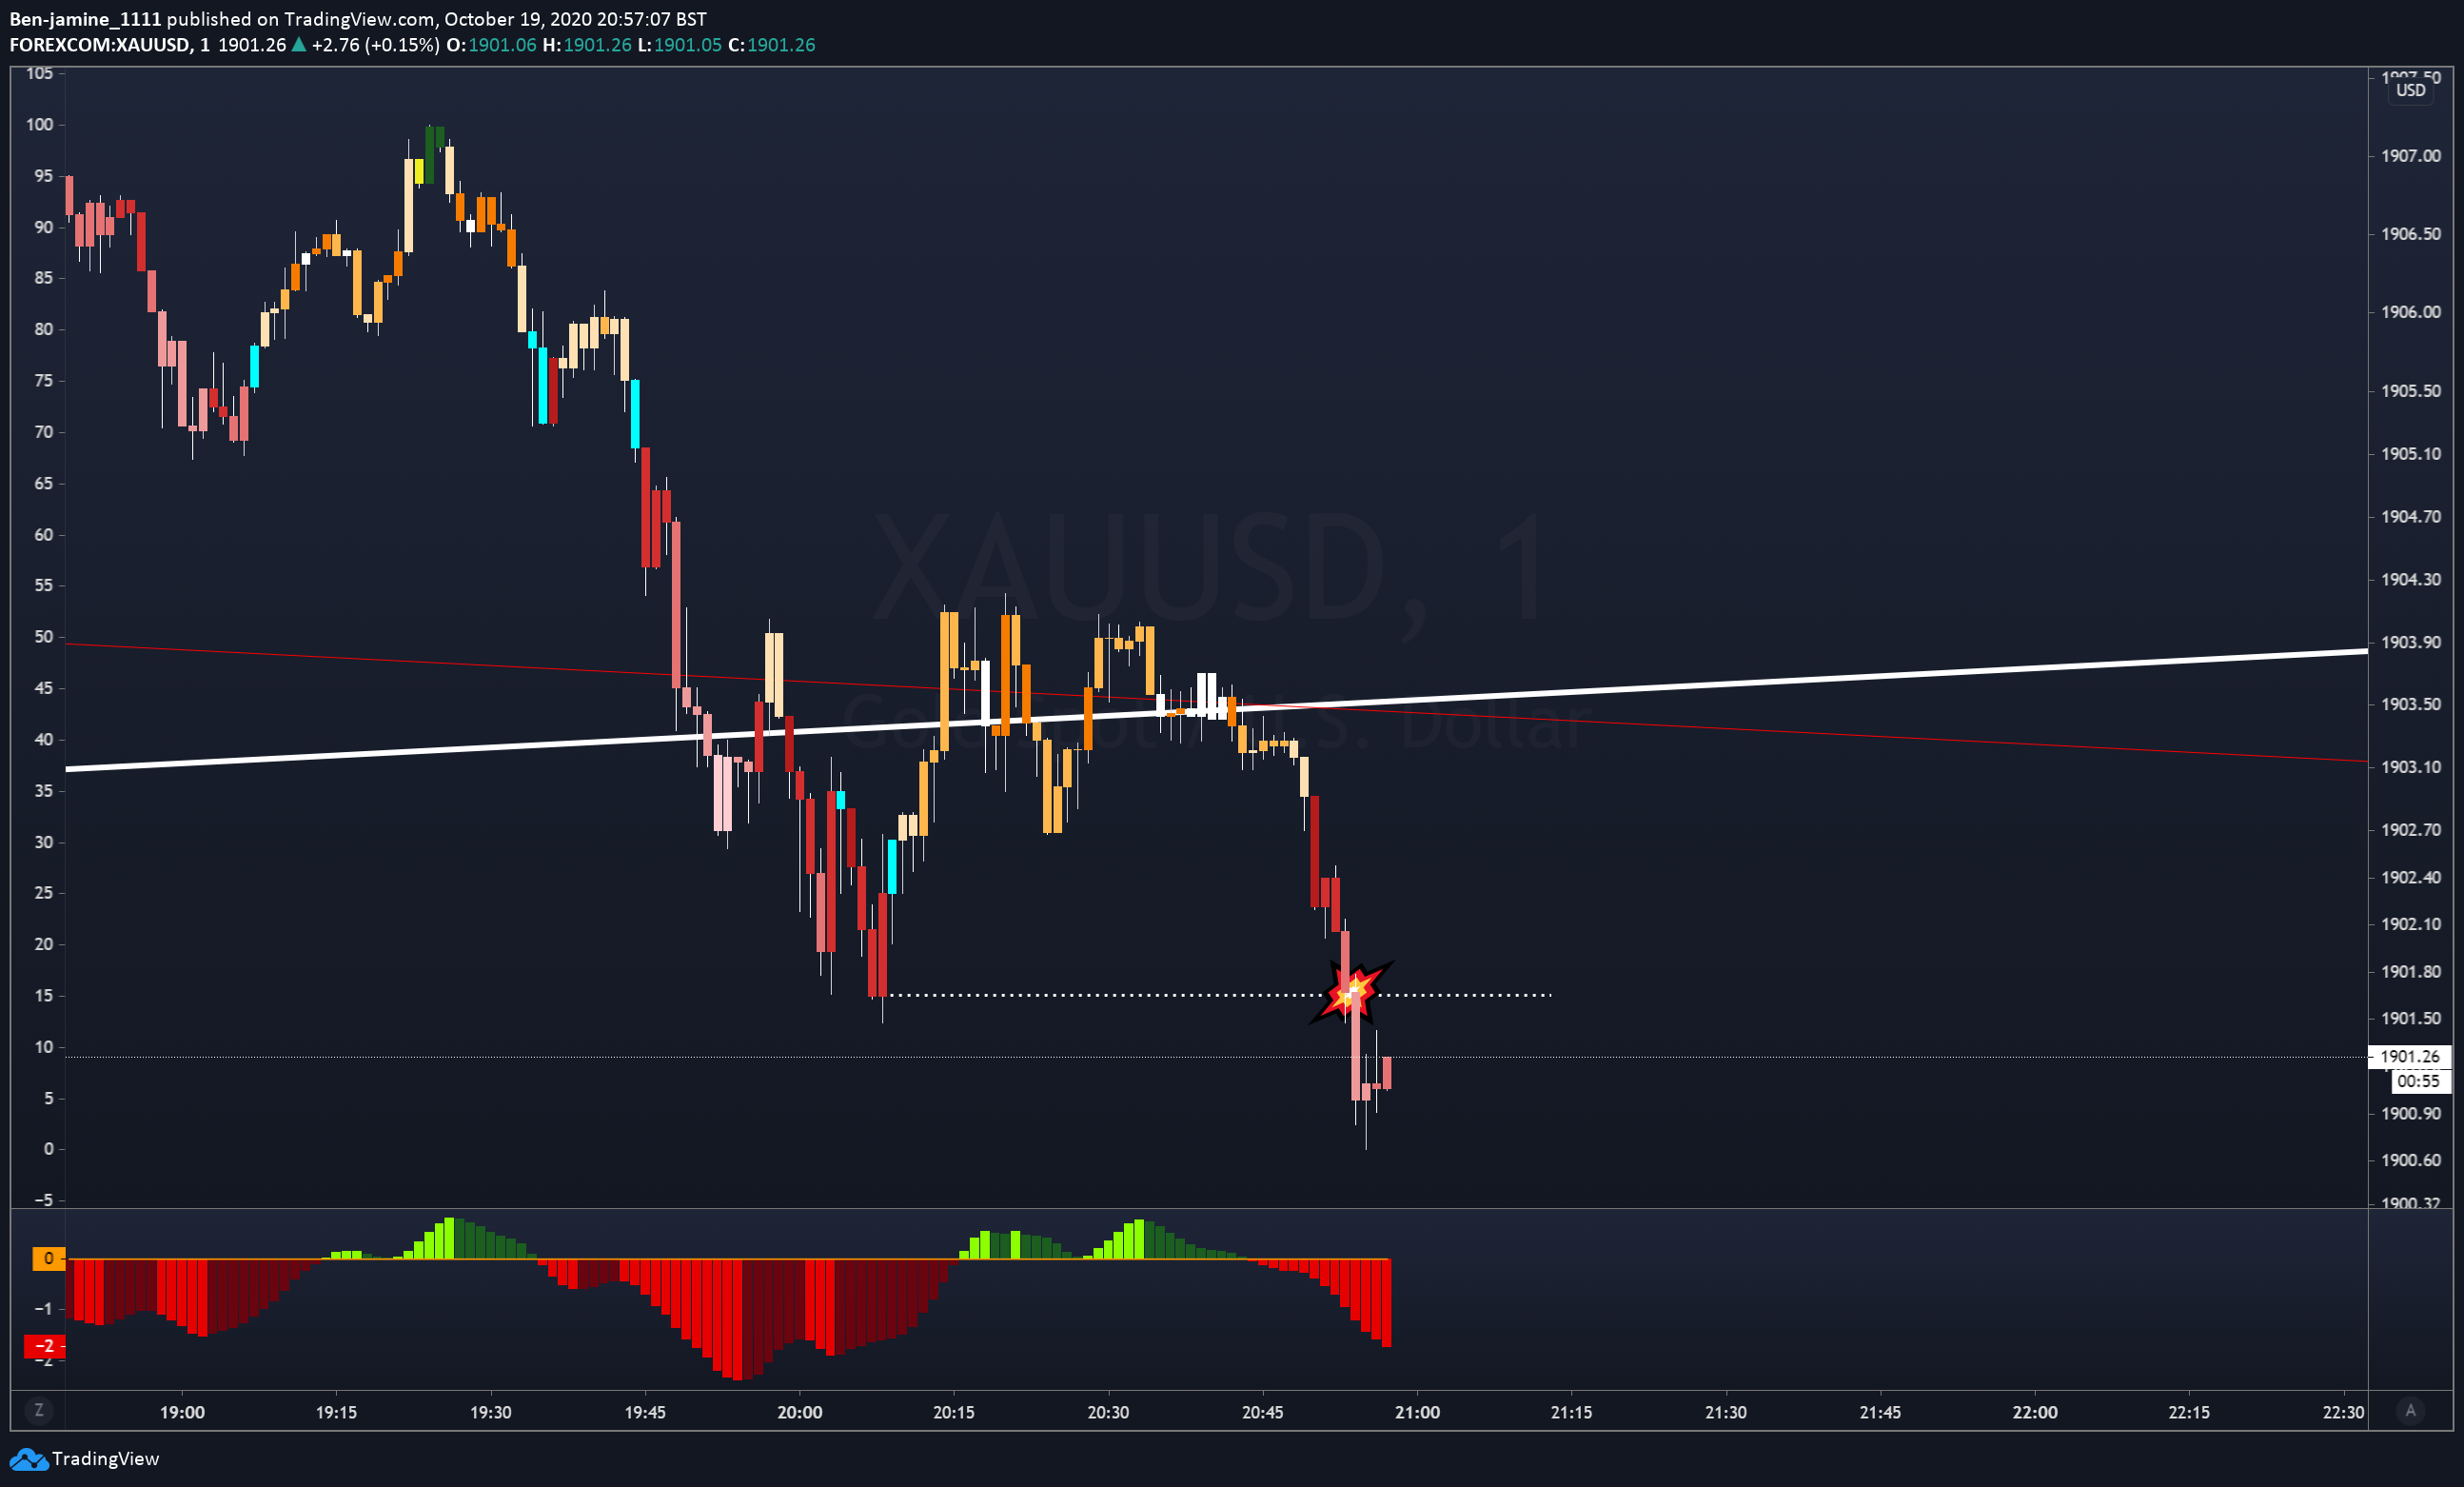Viewport: 2464px width, 1487px height.
Task: Click the 1906.50 price axis label
Action: (2411, 234)
